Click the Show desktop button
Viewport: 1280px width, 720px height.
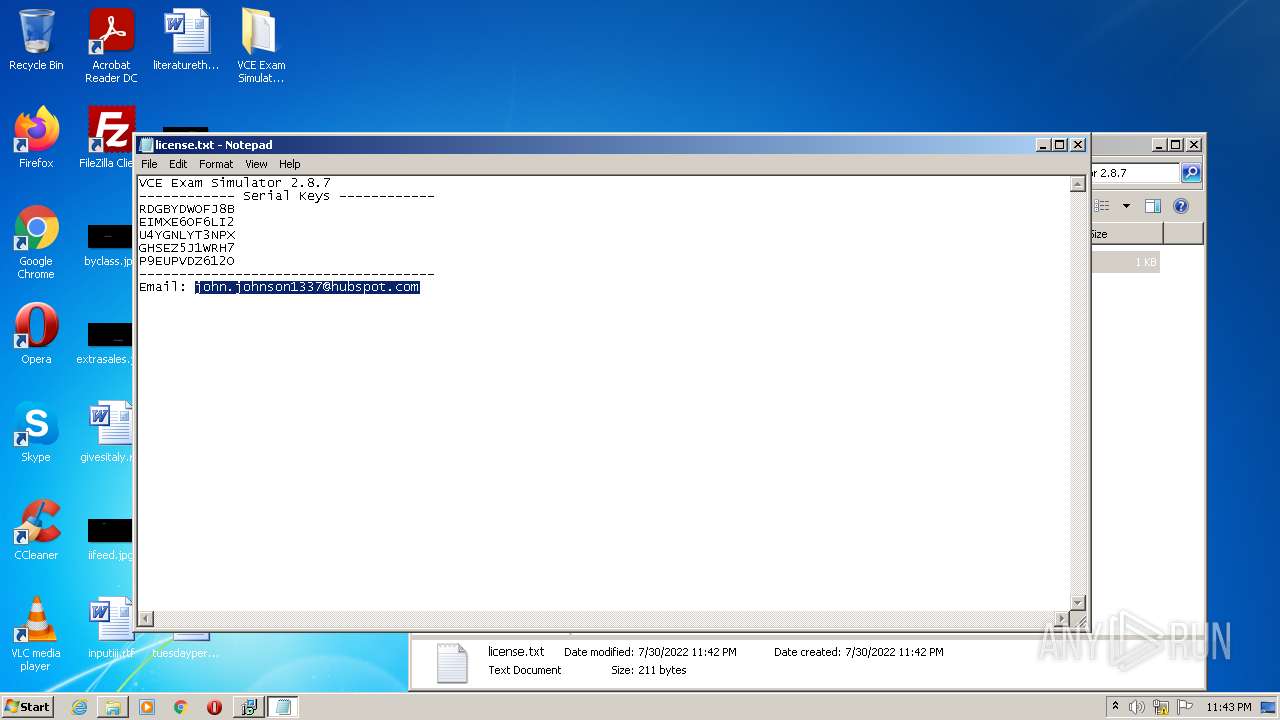pyautogui.click(x=1268, y=707)
